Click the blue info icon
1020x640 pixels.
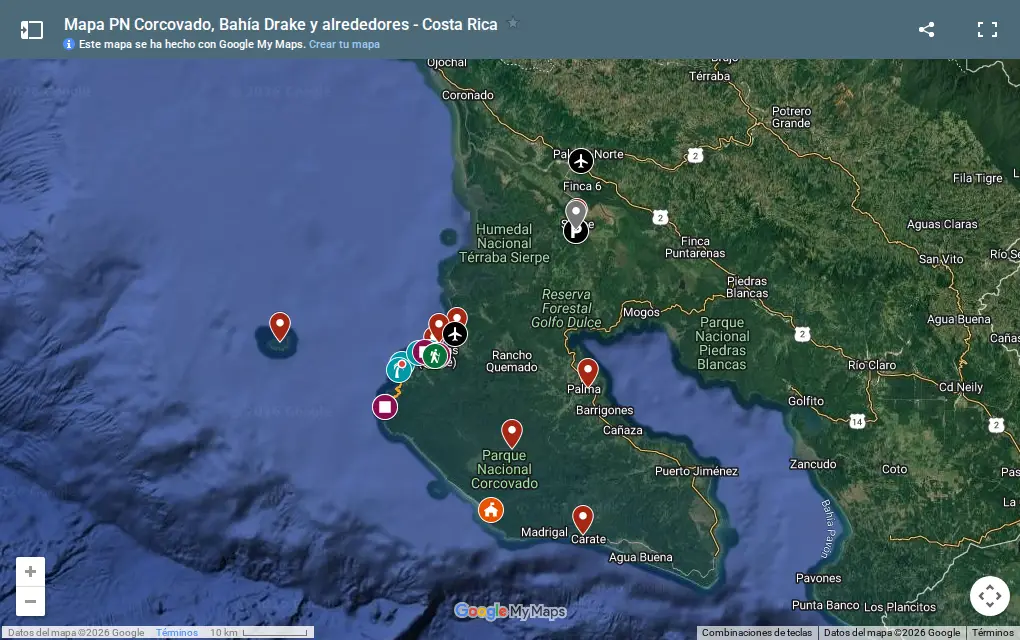(x=69, y=44)
